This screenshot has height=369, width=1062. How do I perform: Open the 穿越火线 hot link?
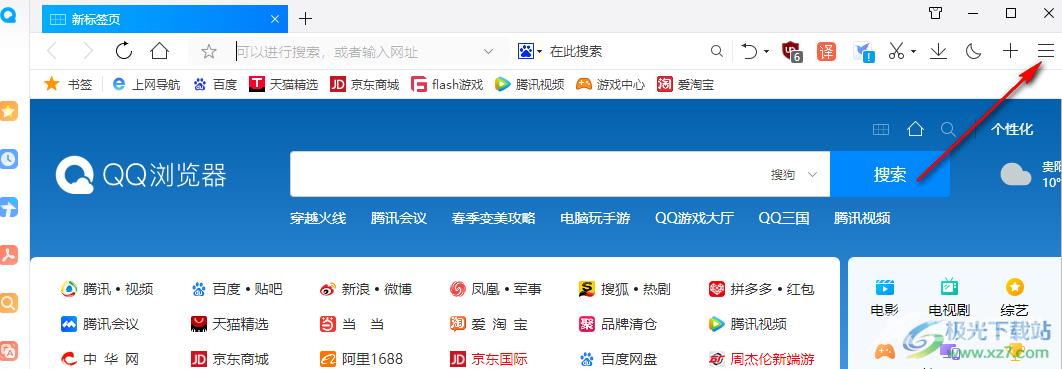point(318,218)
